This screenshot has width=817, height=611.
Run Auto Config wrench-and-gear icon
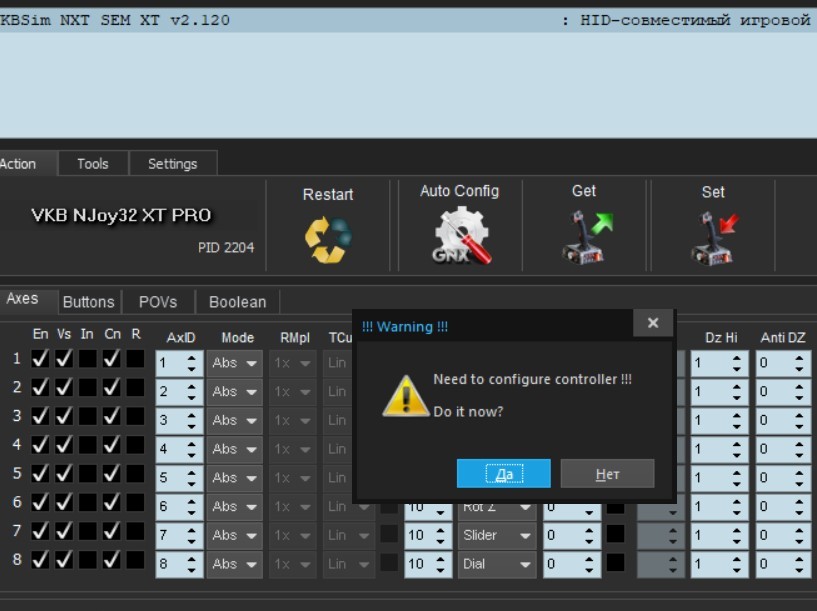[461, 235]
